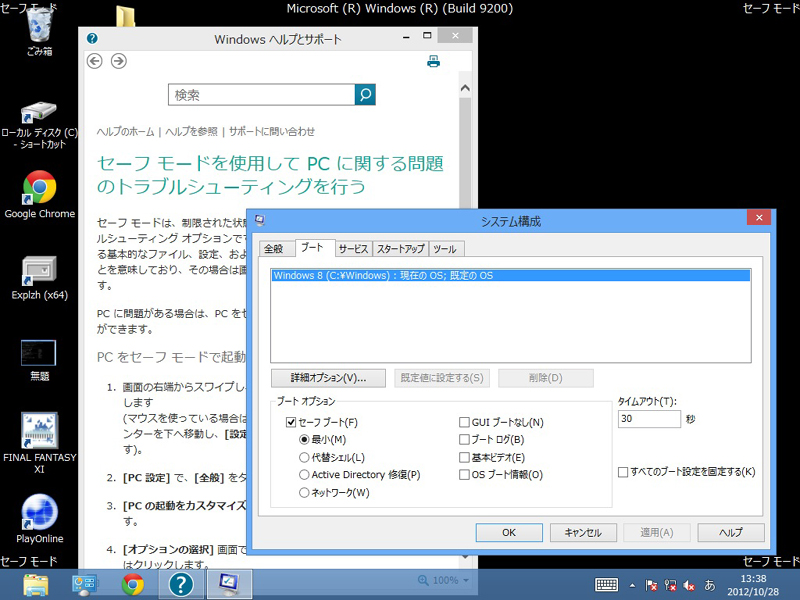Enable 基本ビデオ(E) checkbox
This screenshot has width=800, height=600.
(464, 457)
